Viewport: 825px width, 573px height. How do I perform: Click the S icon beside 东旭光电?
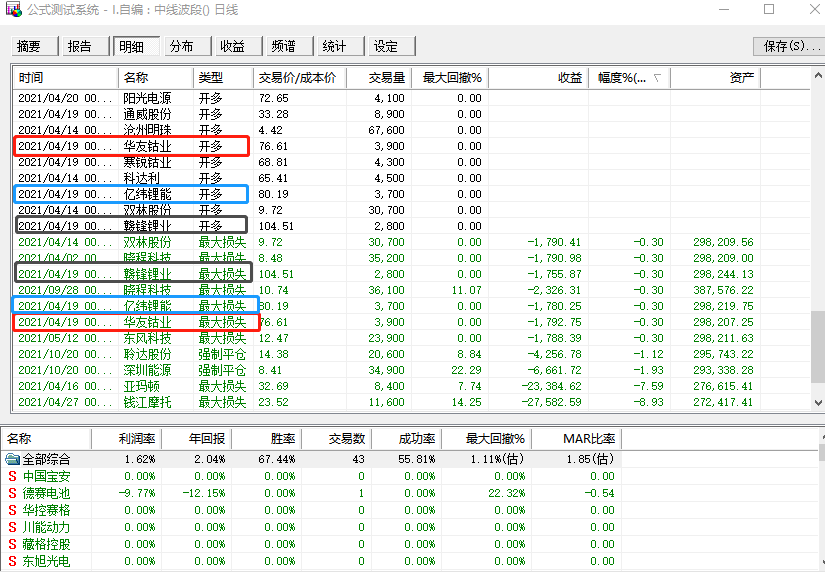click(12, 561)
